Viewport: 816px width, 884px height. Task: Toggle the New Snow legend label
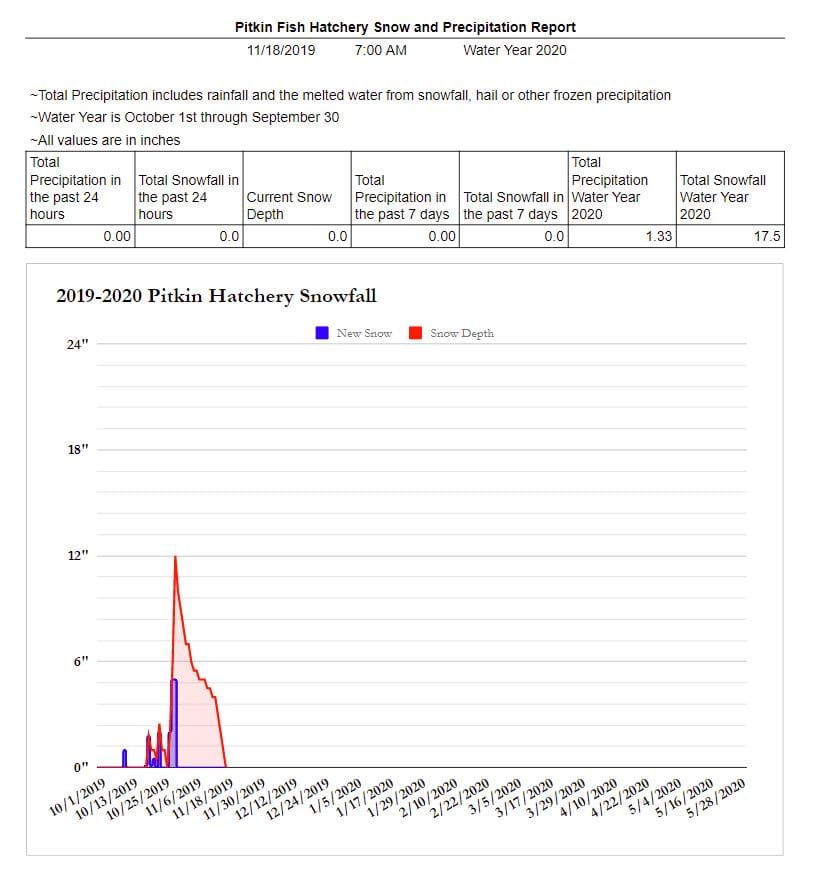click(364, 333)
